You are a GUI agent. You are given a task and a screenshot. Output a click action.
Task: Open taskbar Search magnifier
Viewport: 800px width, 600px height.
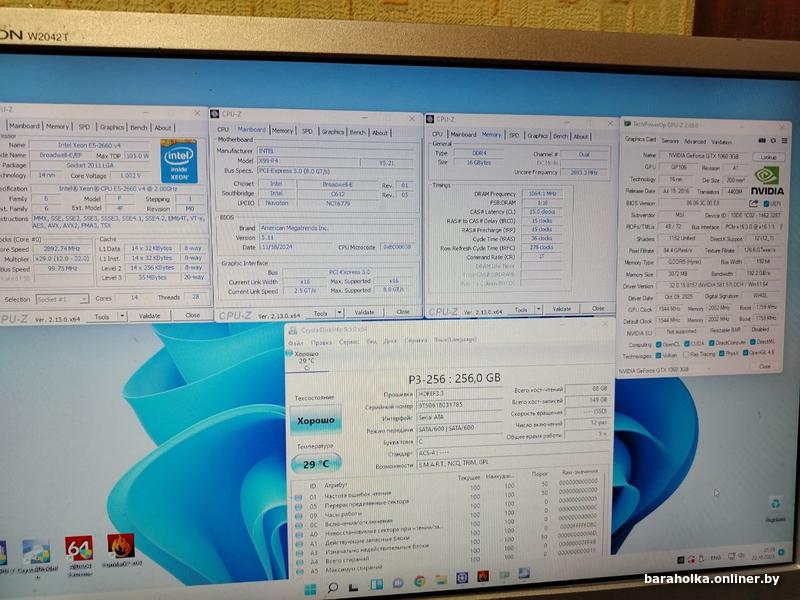333,588
